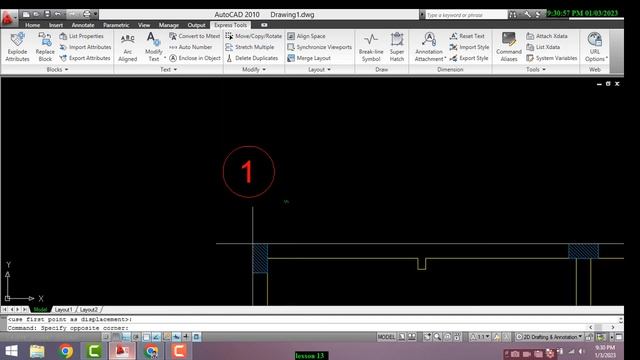Open the Annotate ribbon tab
Image resolution: width=640 pixels, height=360 pixels.
point(83,25)
